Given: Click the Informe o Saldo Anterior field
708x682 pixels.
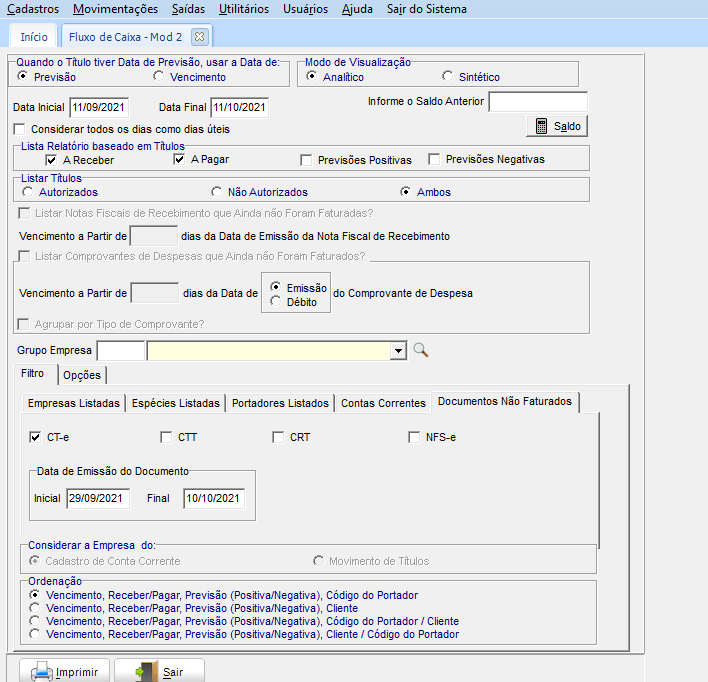Looking at the screenshot, I should tap(538, 102).
